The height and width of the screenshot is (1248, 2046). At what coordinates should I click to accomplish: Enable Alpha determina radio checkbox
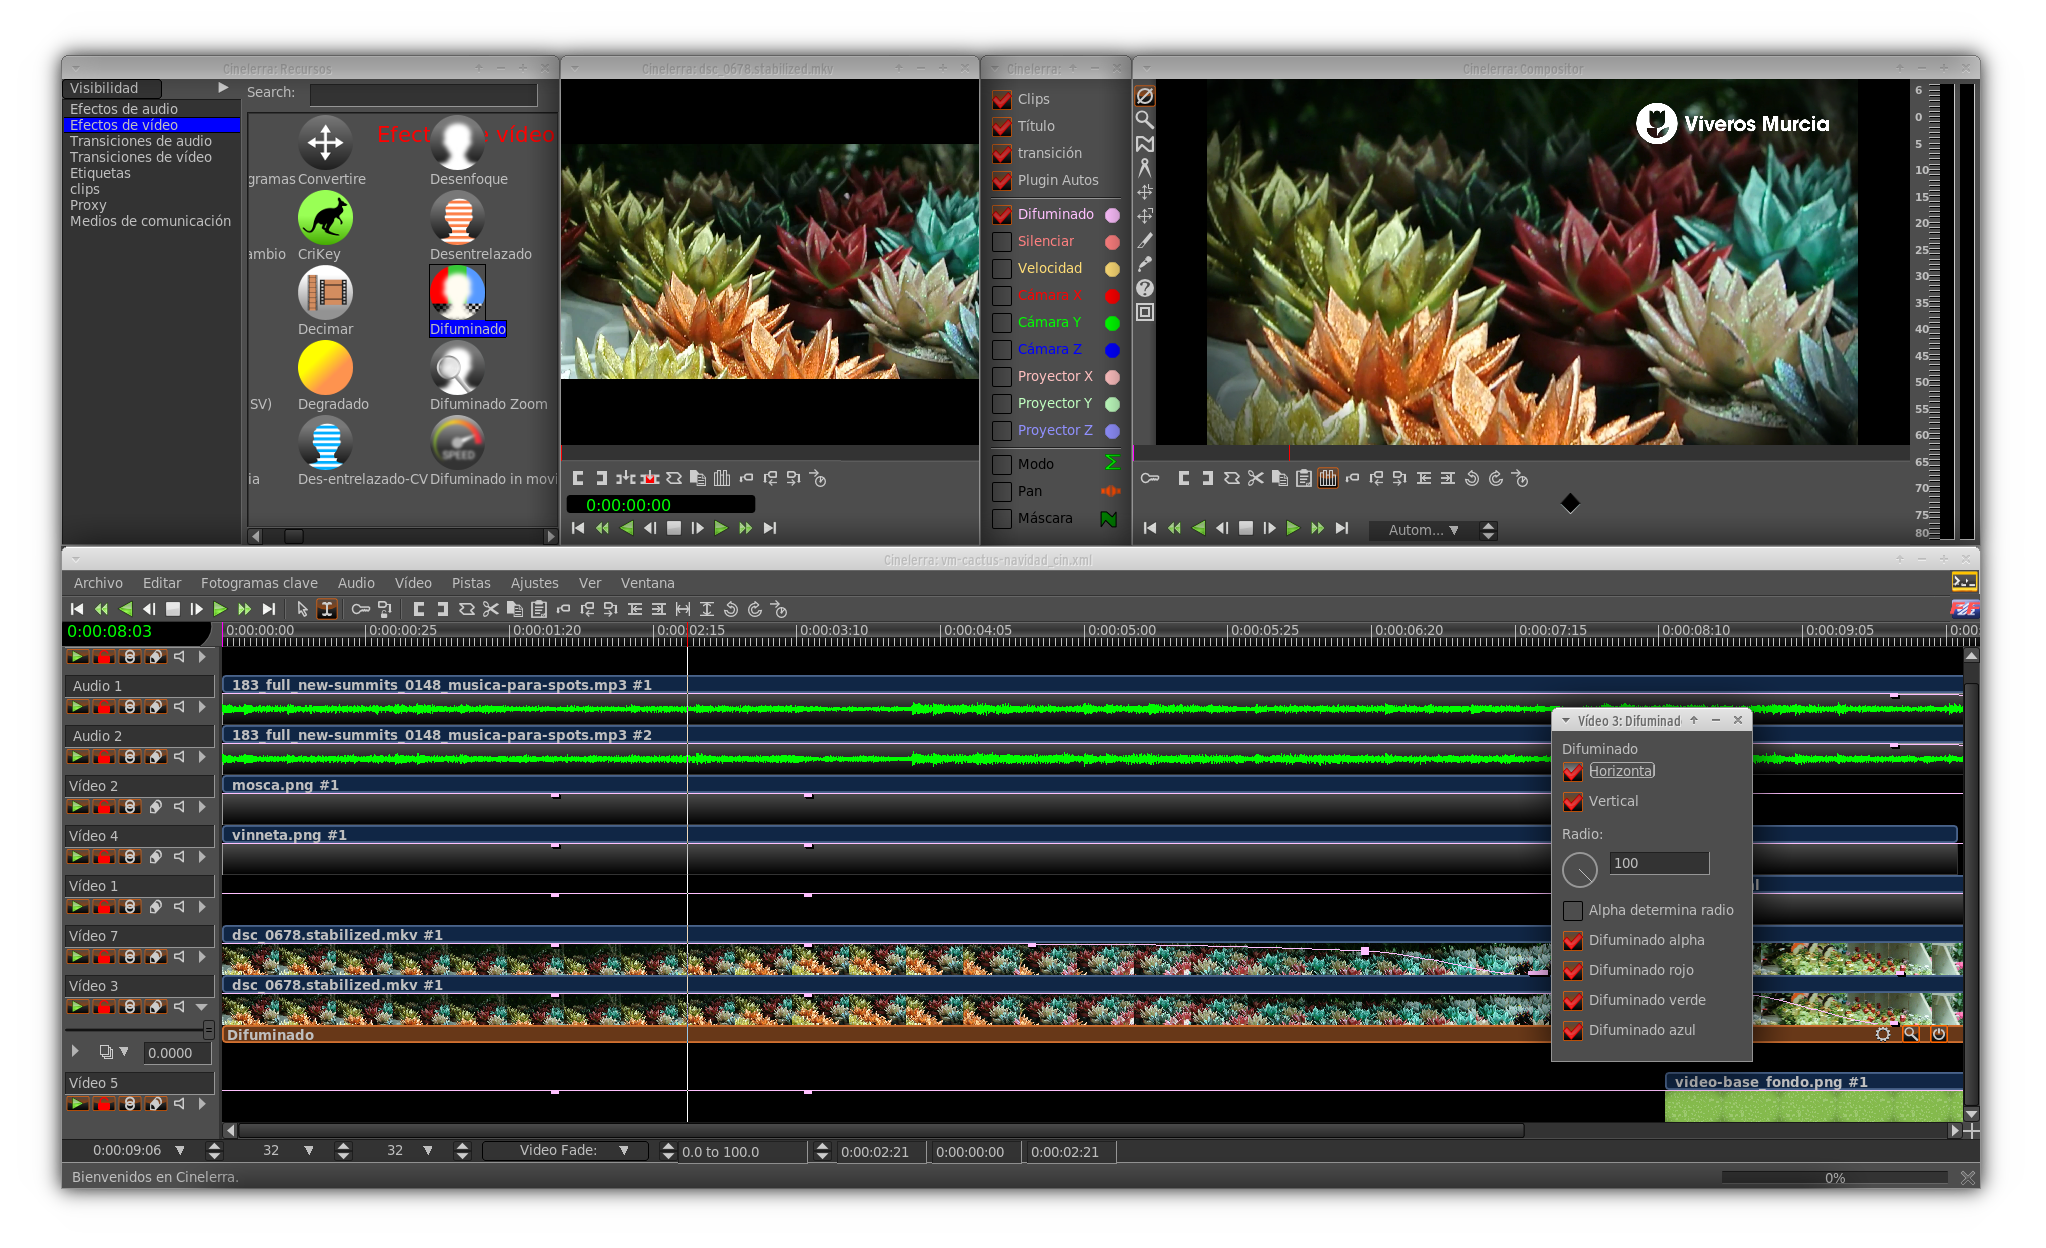(x=1573, y=911)
